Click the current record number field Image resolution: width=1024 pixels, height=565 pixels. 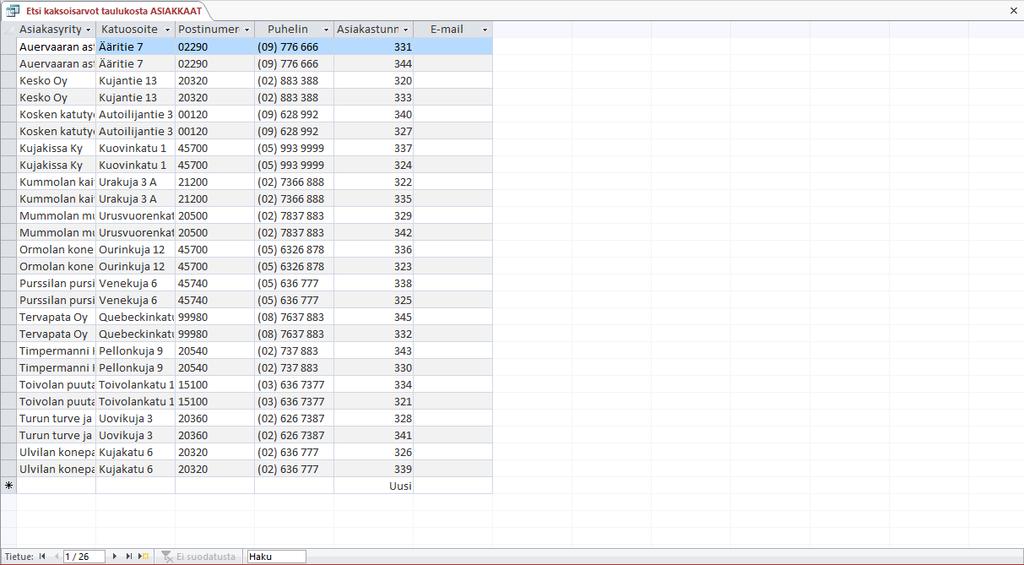[83, 557]
